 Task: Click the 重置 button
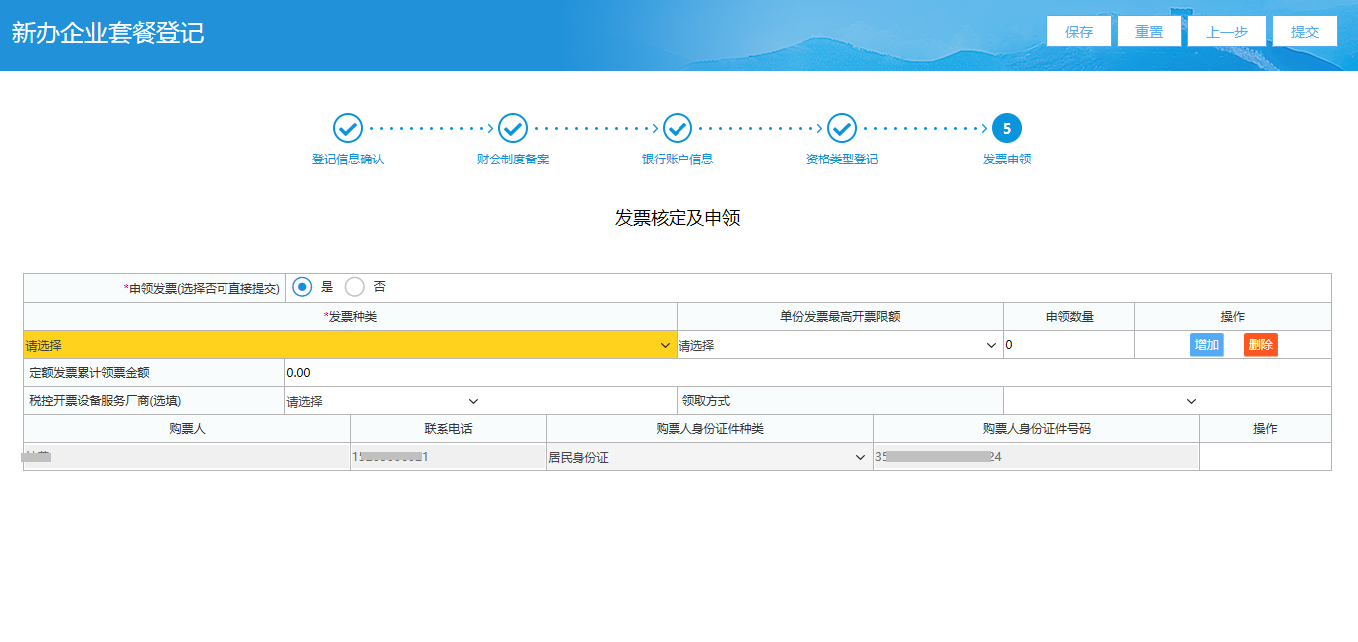tap(1149, 31)
